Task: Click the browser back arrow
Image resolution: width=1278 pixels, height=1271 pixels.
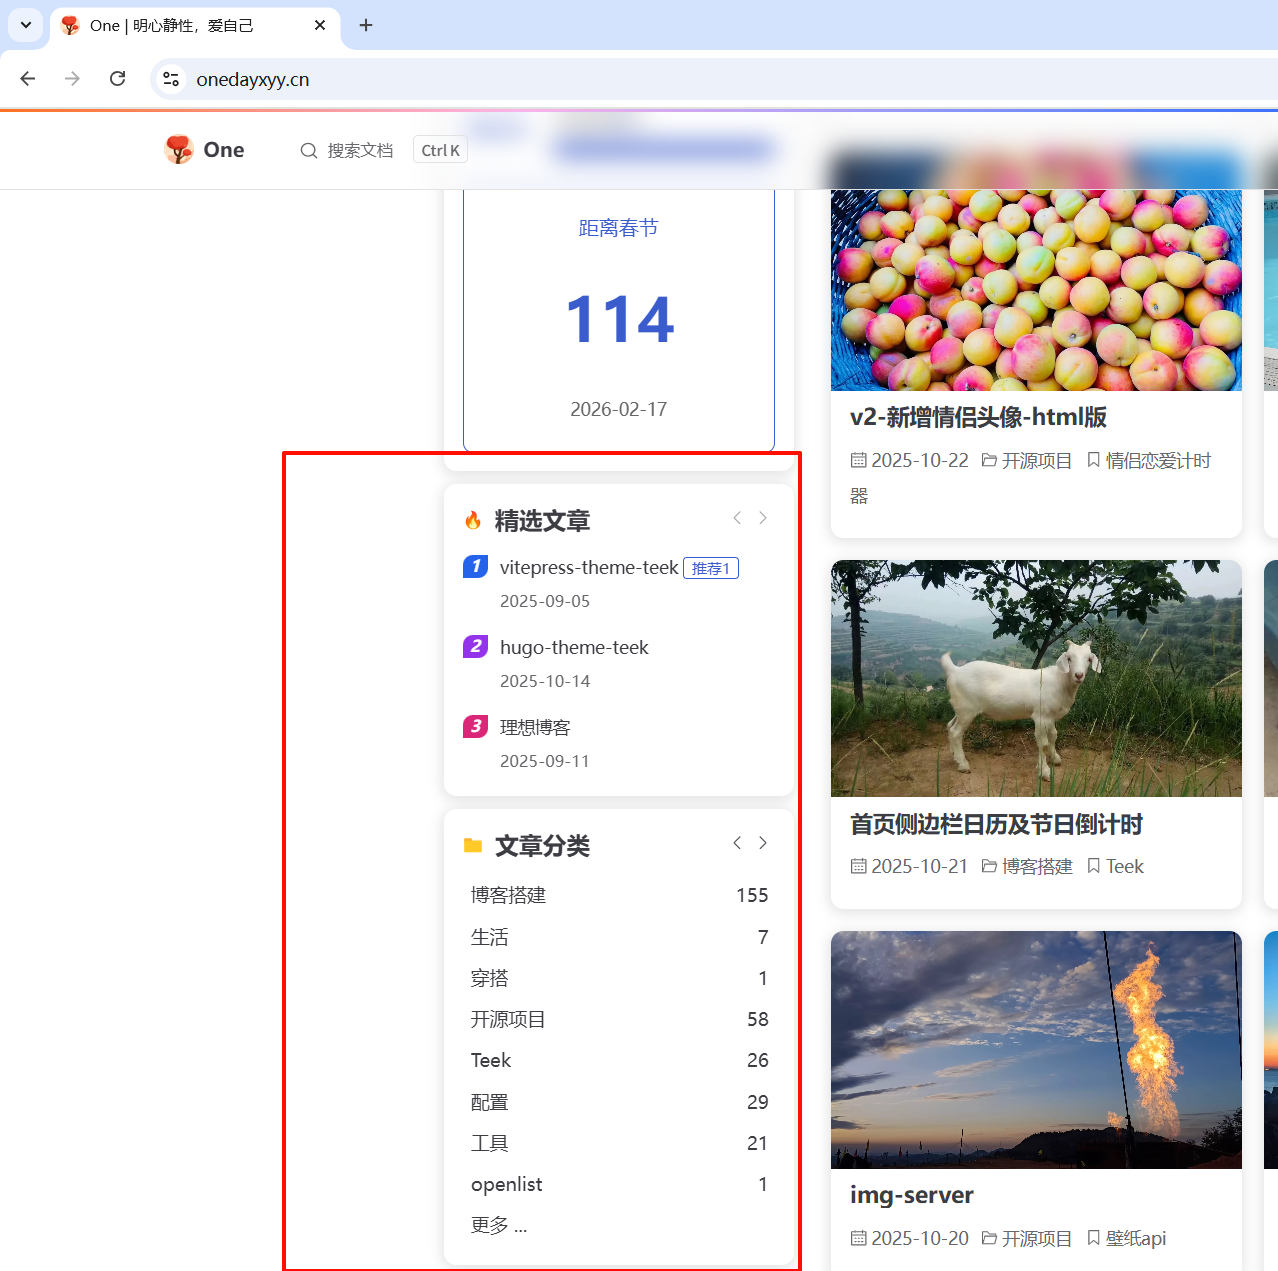Action: [x=28, y=79]
